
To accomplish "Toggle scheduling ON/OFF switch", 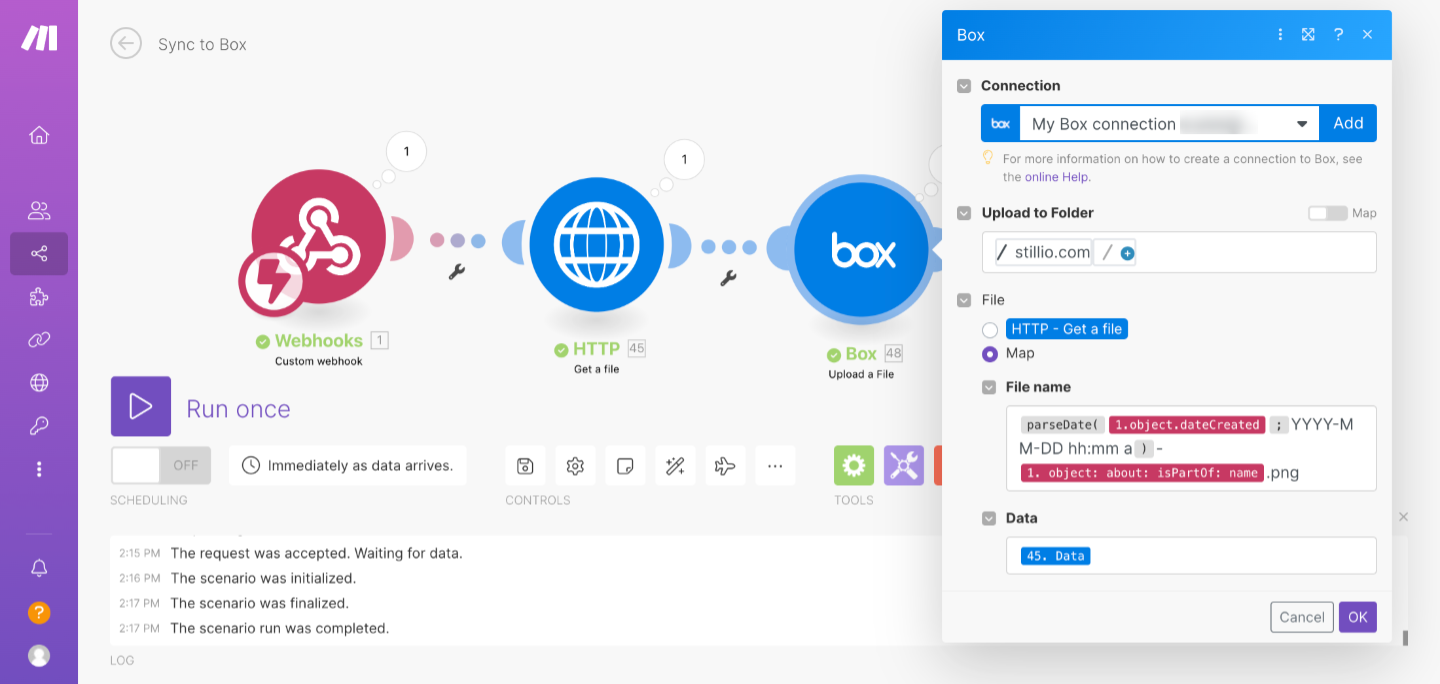I will [x=161, y=466].
